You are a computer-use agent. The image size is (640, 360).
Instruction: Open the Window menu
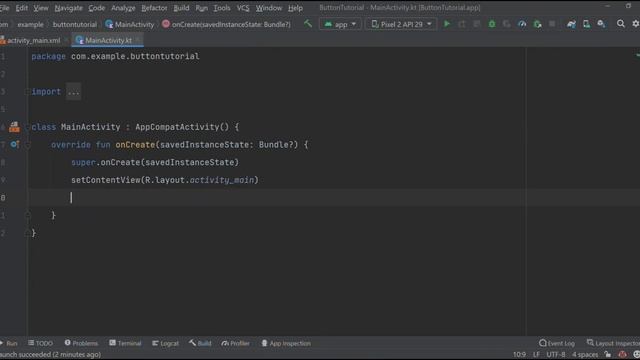pos(269,8)
